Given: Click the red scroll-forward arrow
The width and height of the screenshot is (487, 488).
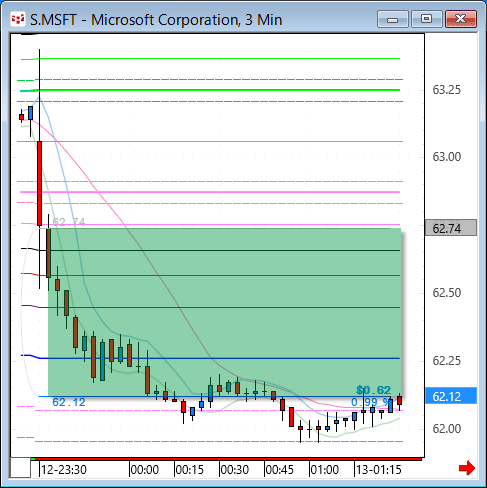Looking at the screenshot, I should coord(467,468).
